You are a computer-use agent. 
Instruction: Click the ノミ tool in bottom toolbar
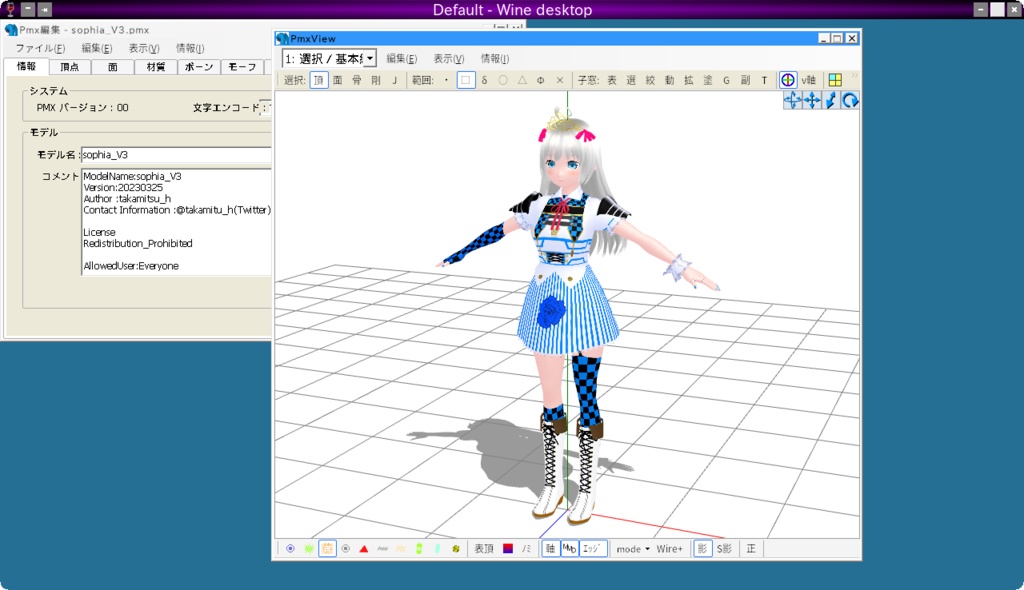click(x=526, y=549)
